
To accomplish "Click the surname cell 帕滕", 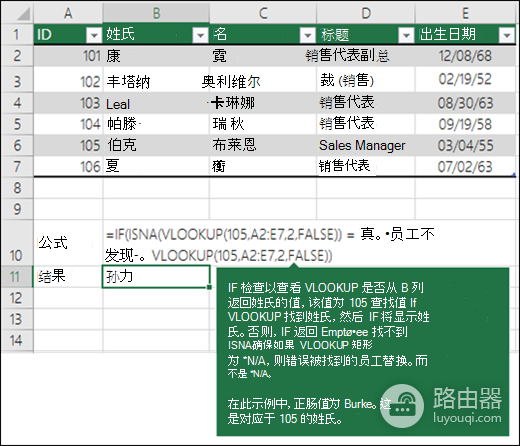I will click(x=156, y=124).
